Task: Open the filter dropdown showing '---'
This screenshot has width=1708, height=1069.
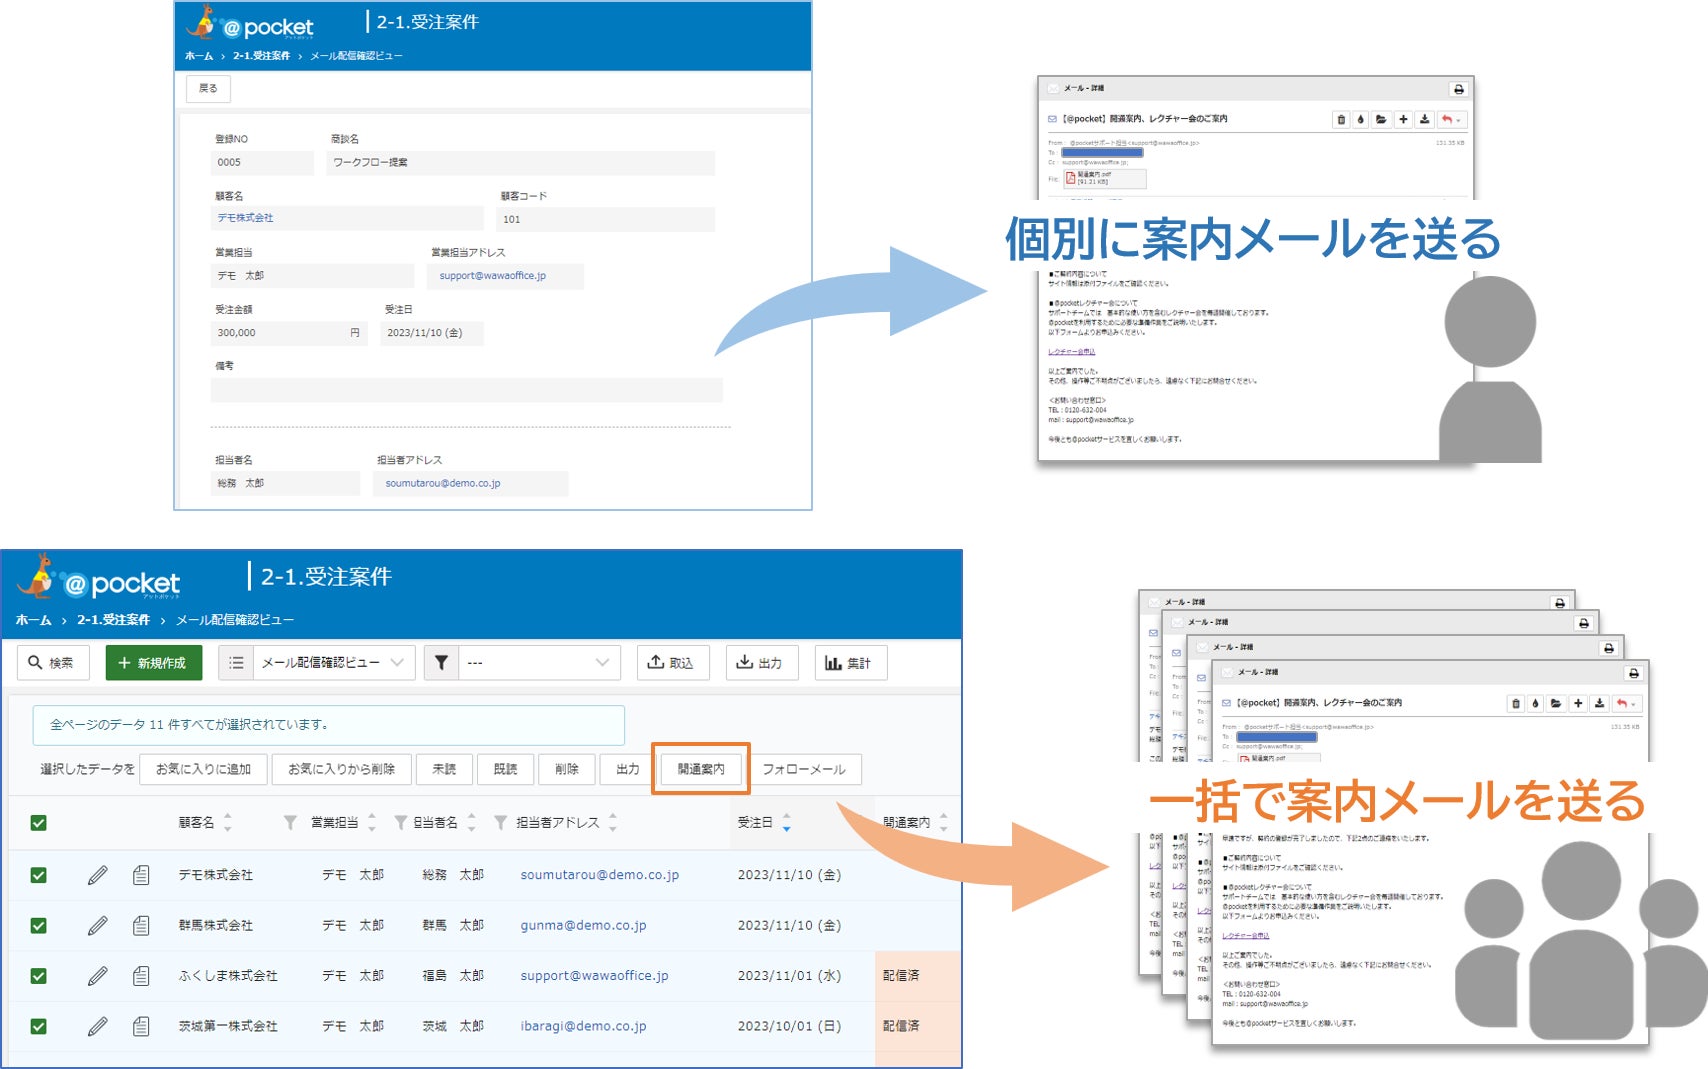Action: point(539,663)
